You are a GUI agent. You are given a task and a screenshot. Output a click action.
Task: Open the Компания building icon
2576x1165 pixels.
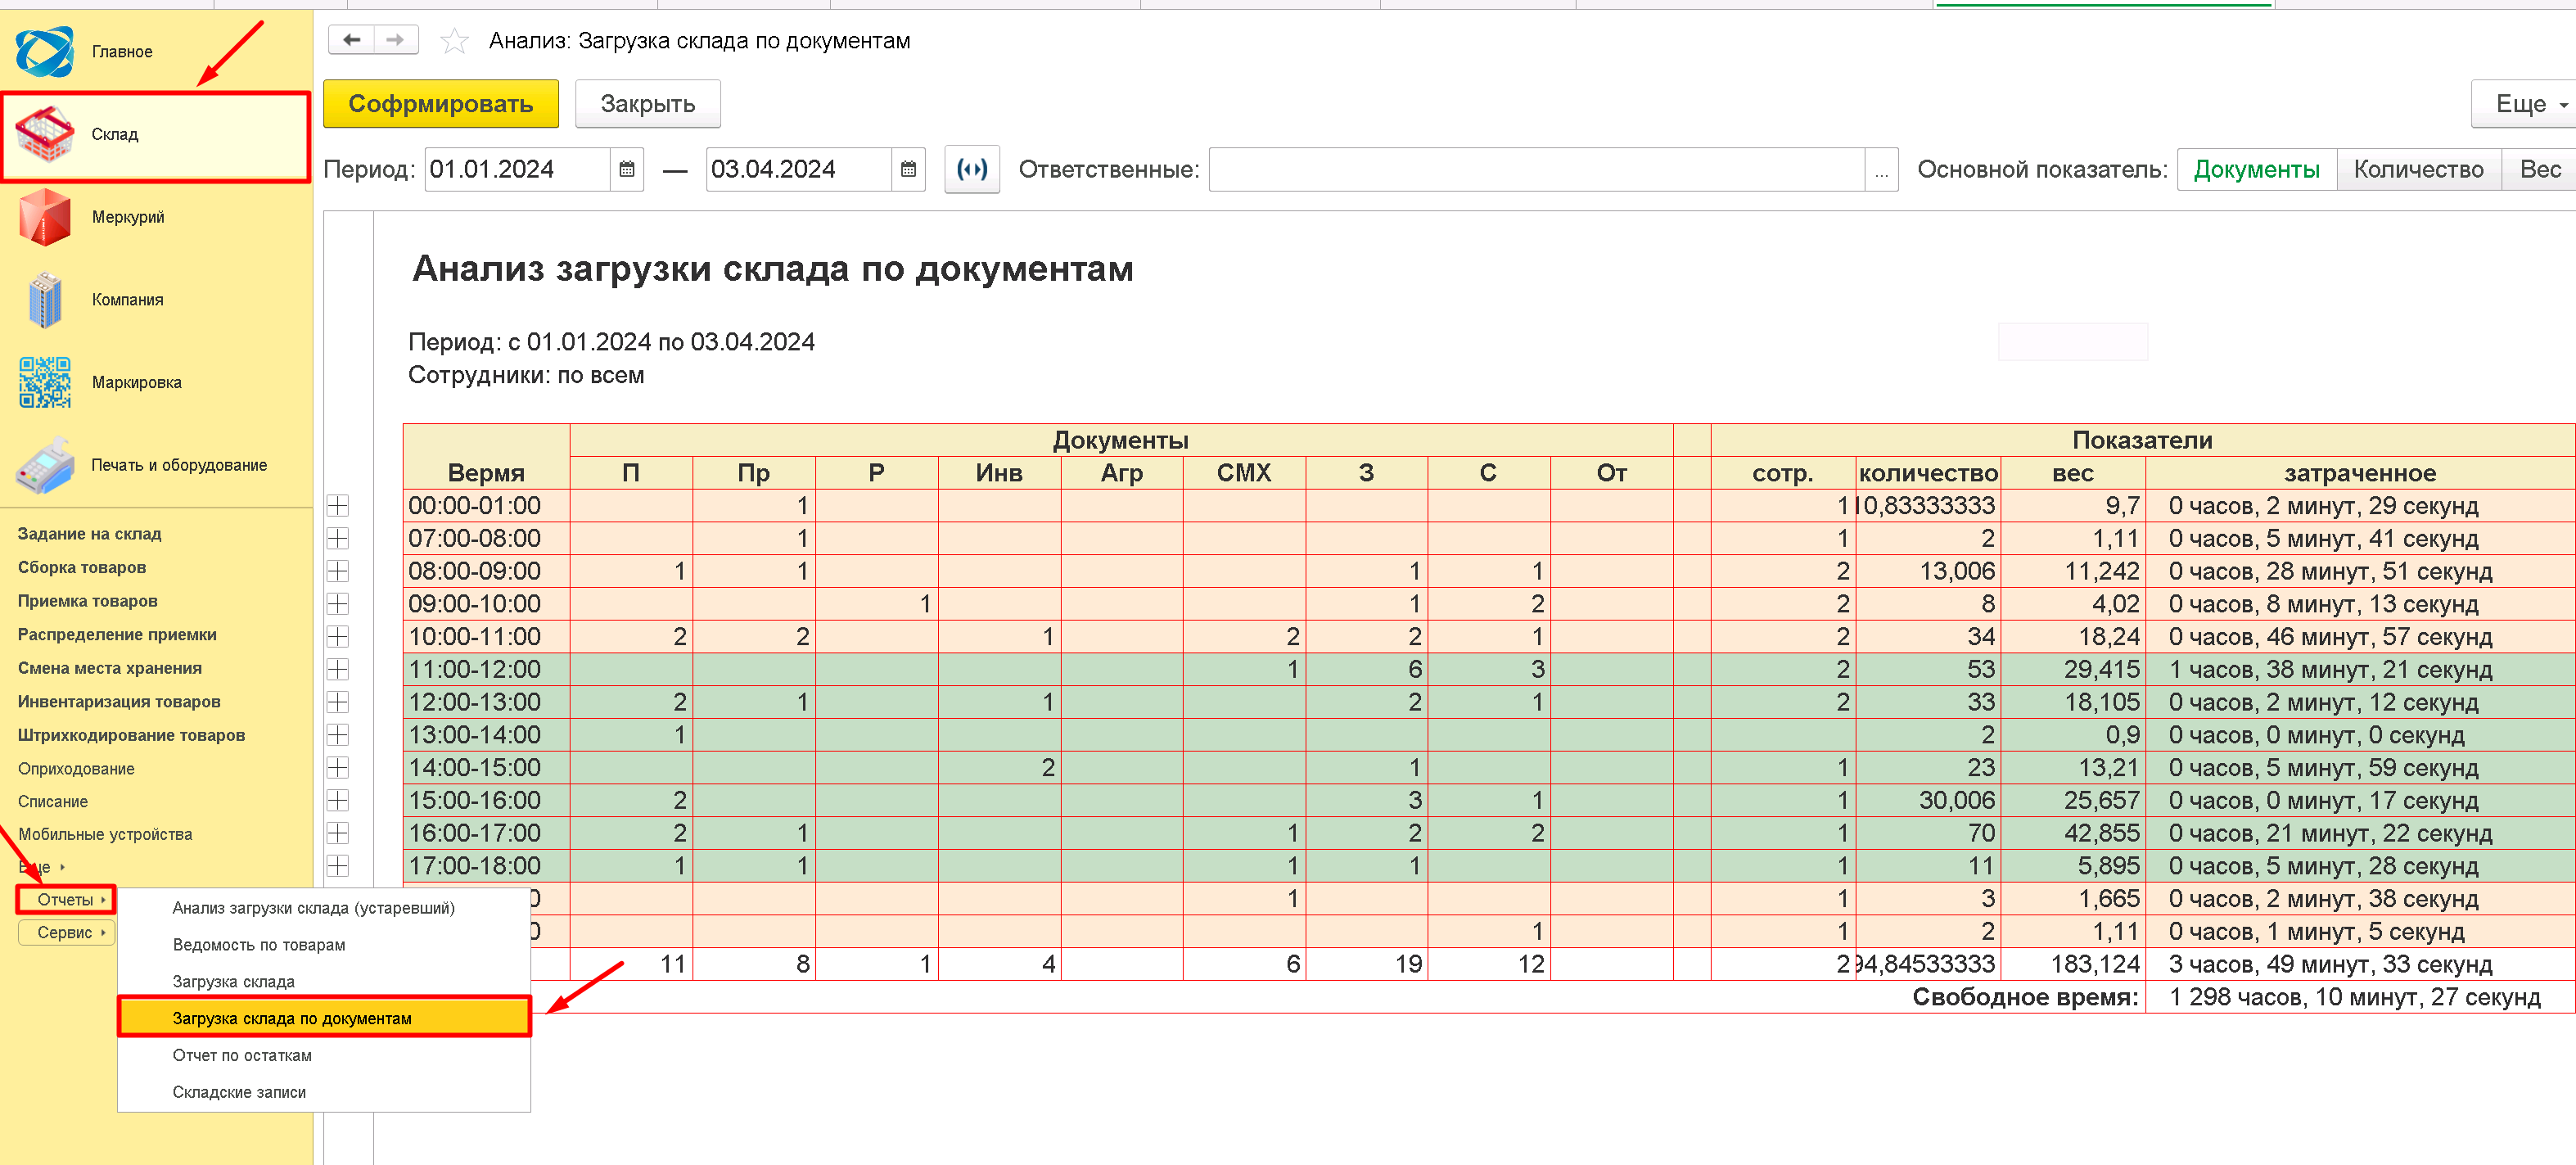[44, 300]
